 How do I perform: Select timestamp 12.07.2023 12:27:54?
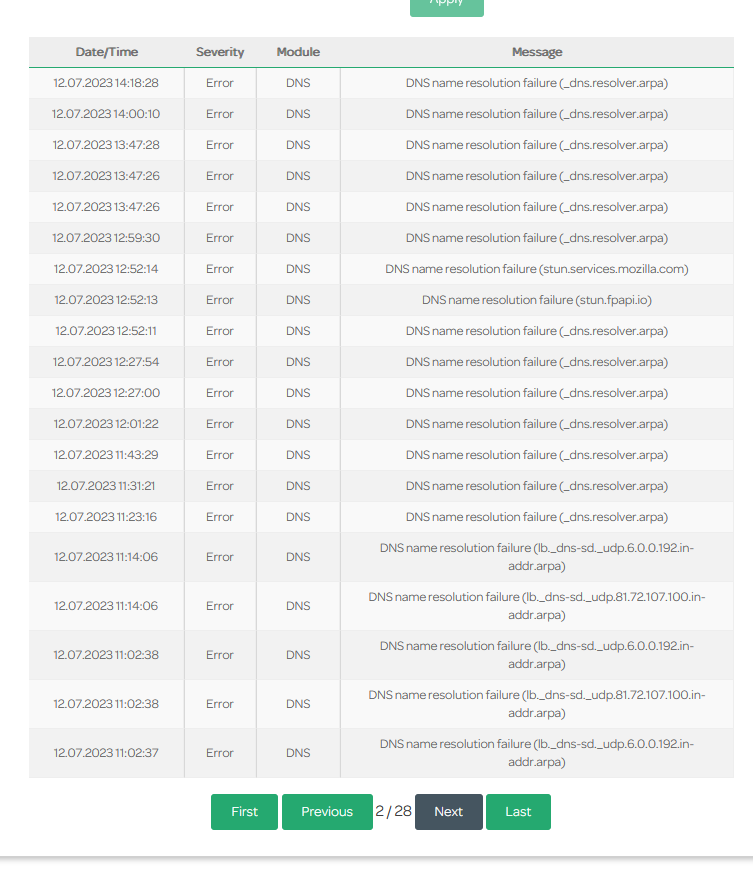pyautogui.click(x=106, y=362)
